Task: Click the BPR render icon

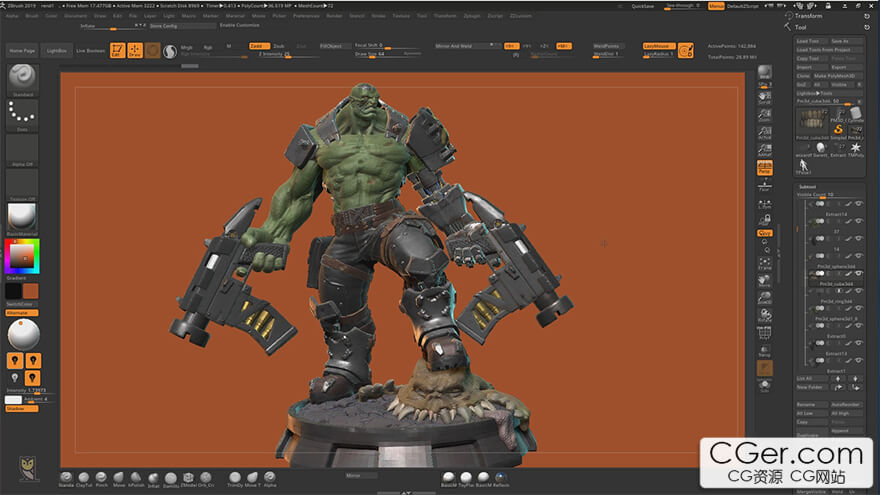Action: pyautogui.click(x=764, y=72)
